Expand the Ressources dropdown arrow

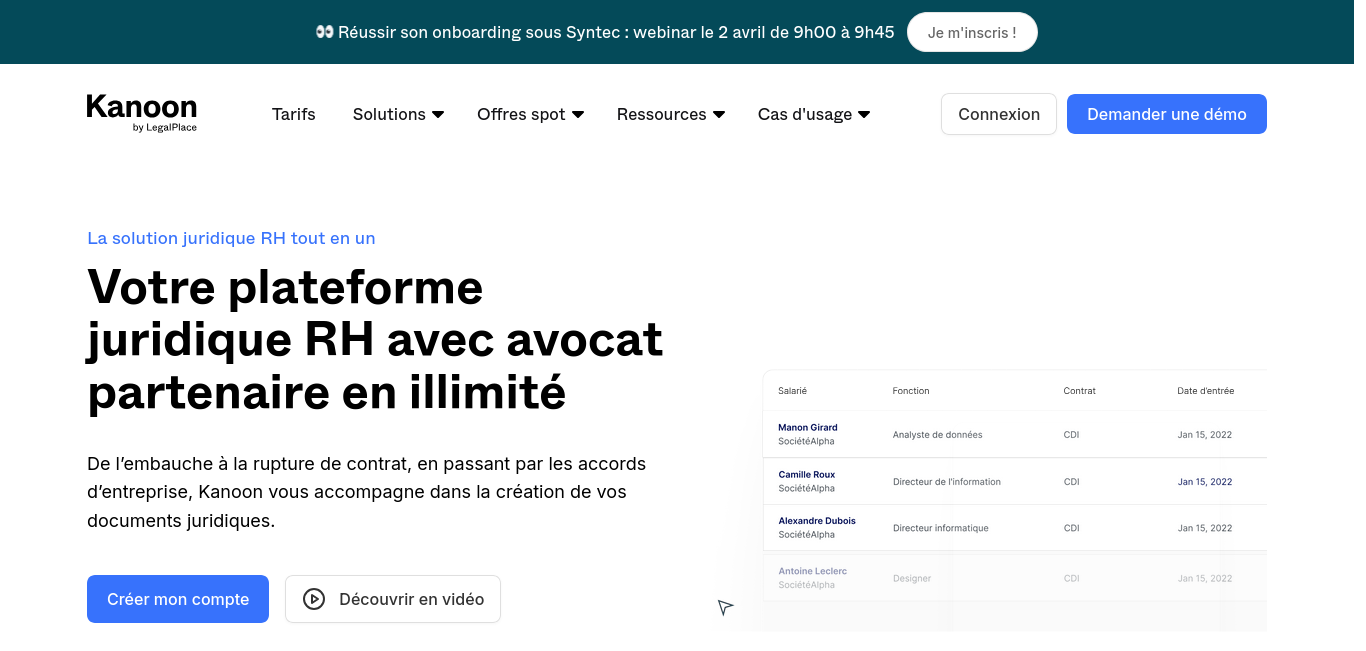(719, 115)
